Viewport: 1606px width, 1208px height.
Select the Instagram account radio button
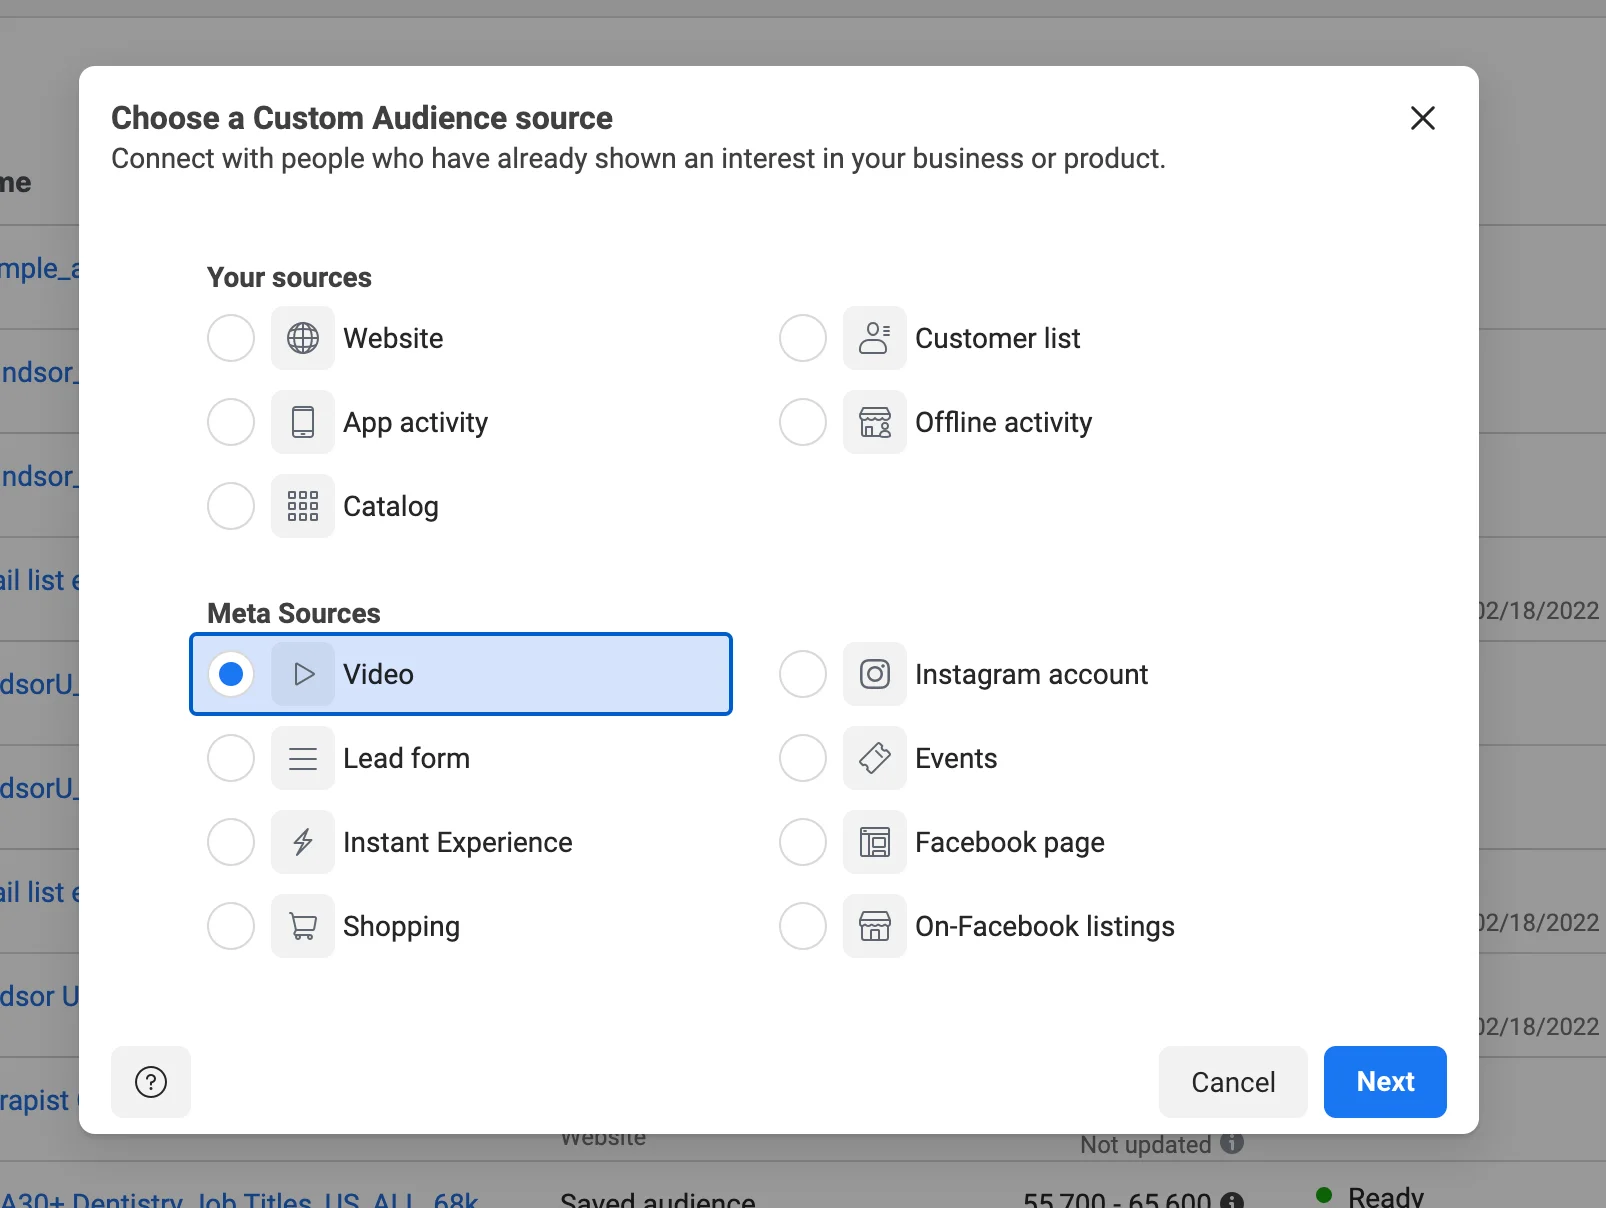pyautogui.click(x=803, y=674)
